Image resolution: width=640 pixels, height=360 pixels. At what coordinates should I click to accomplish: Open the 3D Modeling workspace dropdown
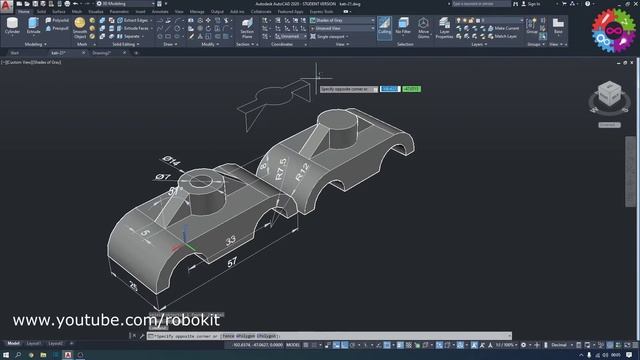click(126, 4)
